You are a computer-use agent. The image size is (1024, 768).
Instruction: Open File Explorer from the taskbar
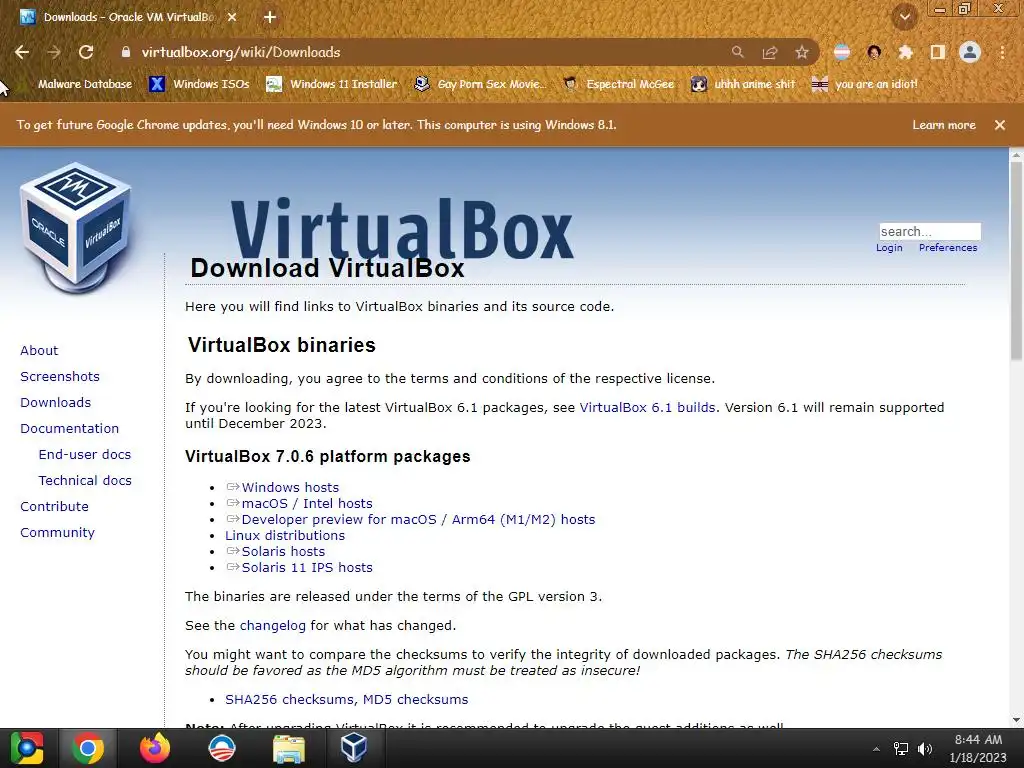[288, 748]
